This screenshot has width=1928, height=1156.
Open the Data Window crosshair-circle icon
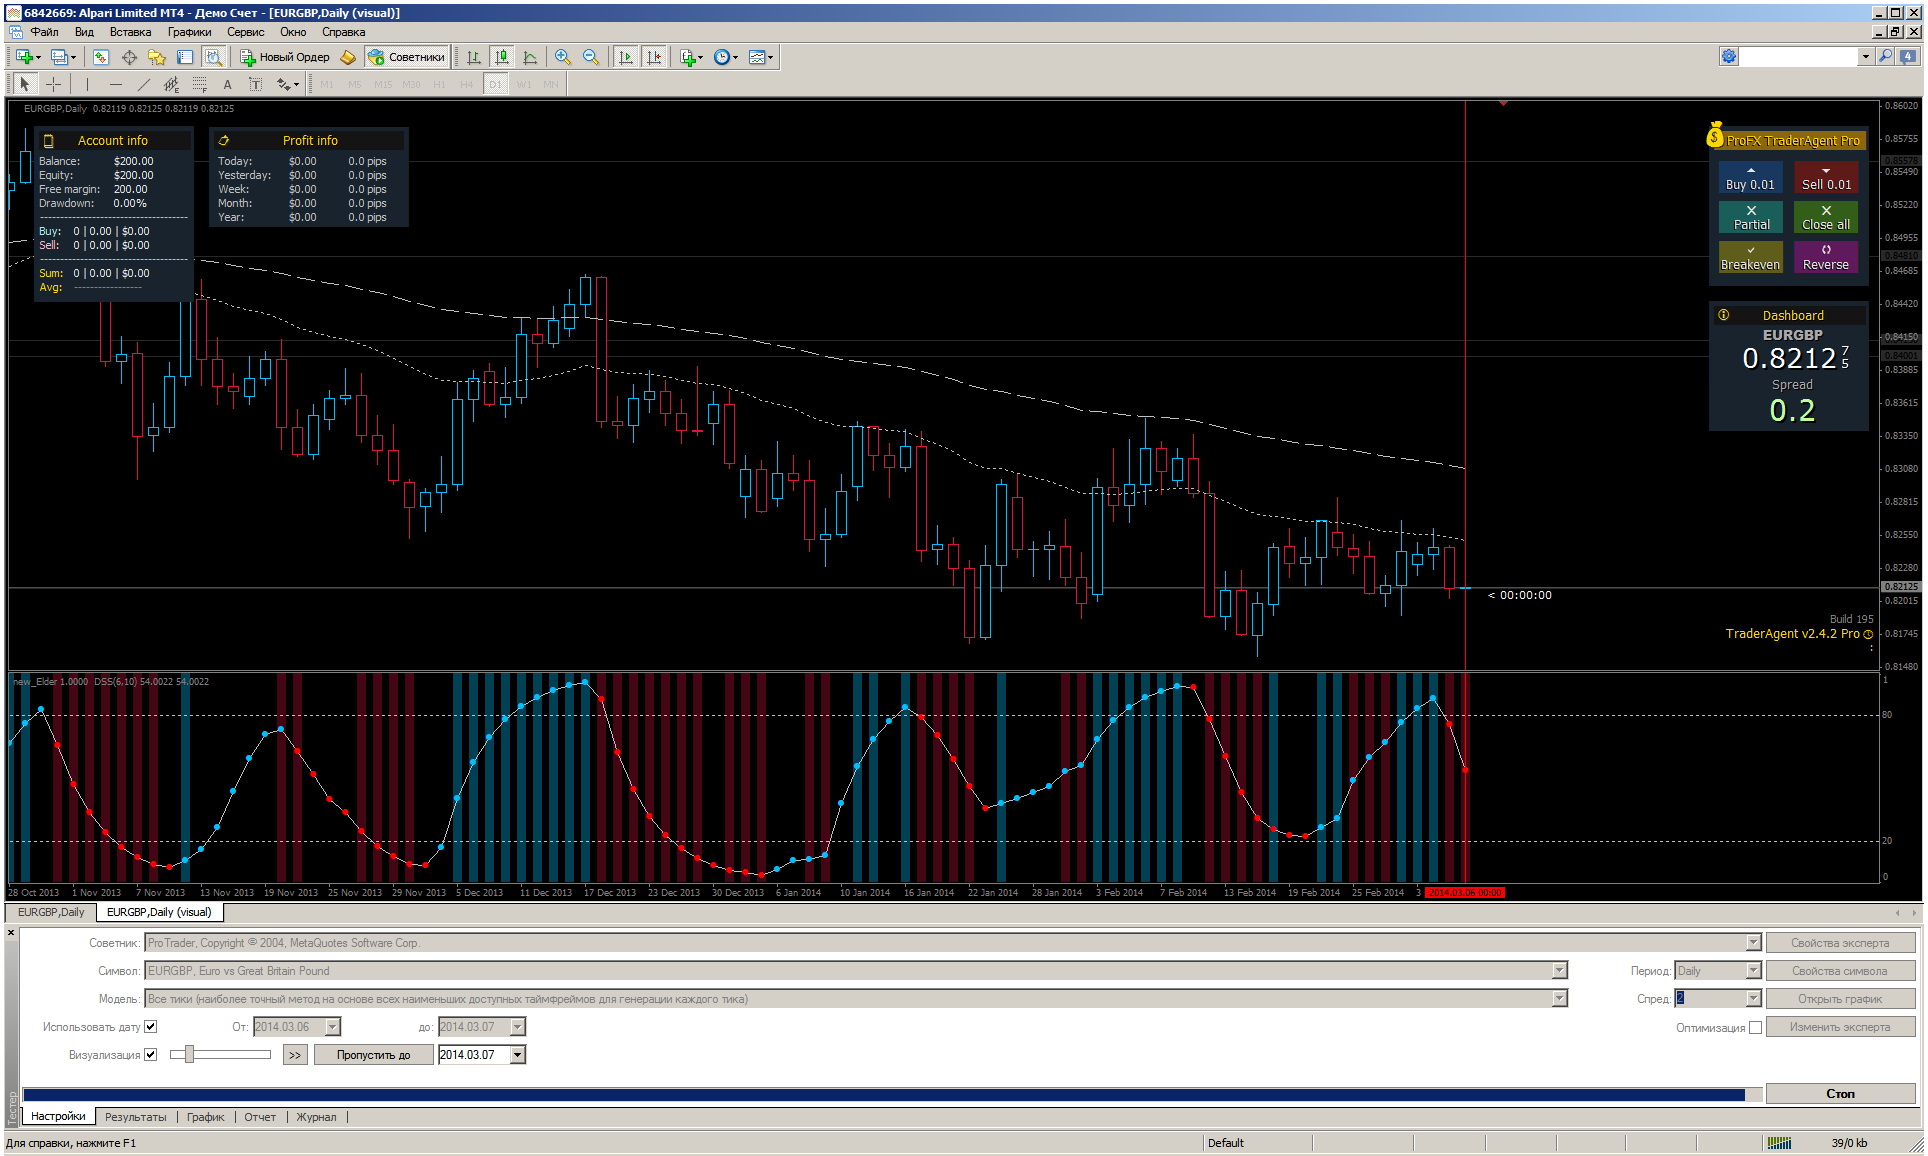(129, 57)
